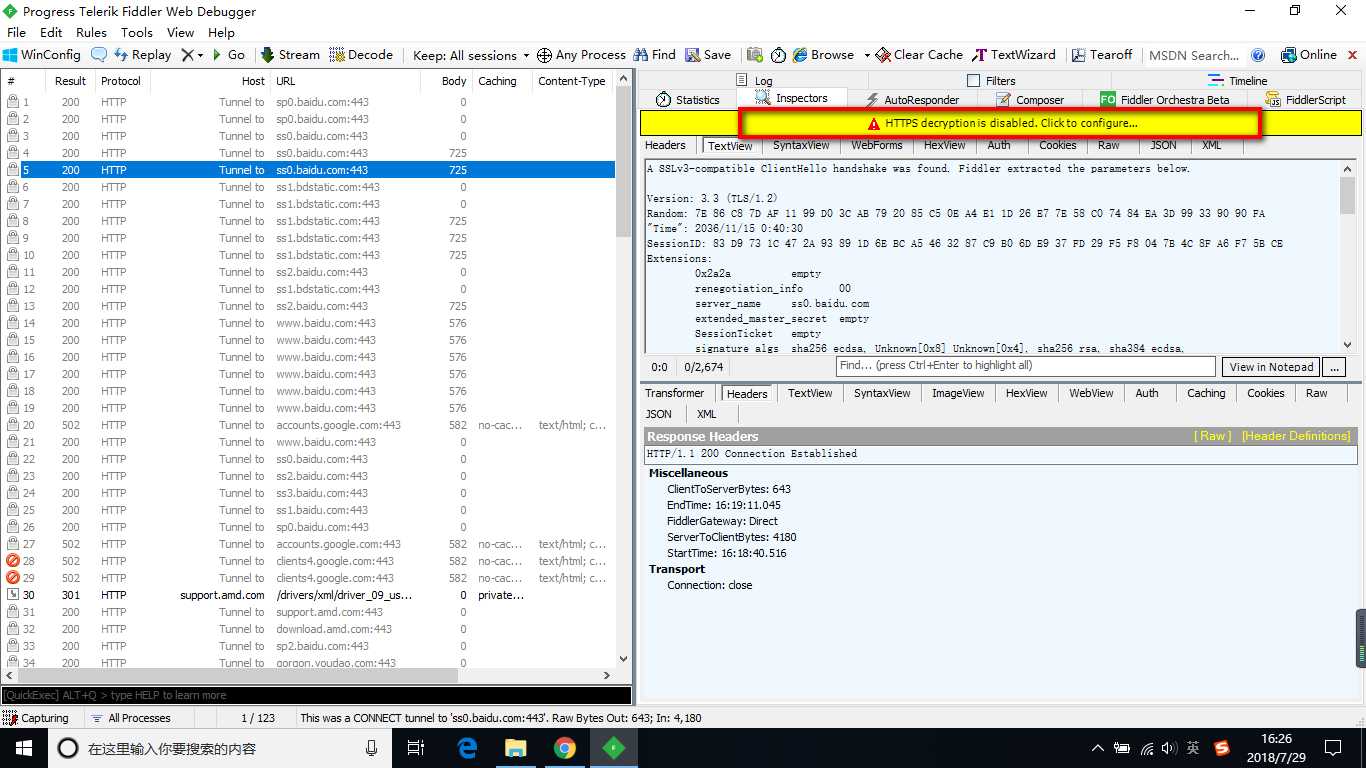Select the response Transformer tab
The width and height of the screenshot is (1366, 768).
pyautogui.click(x=674, y=393)
